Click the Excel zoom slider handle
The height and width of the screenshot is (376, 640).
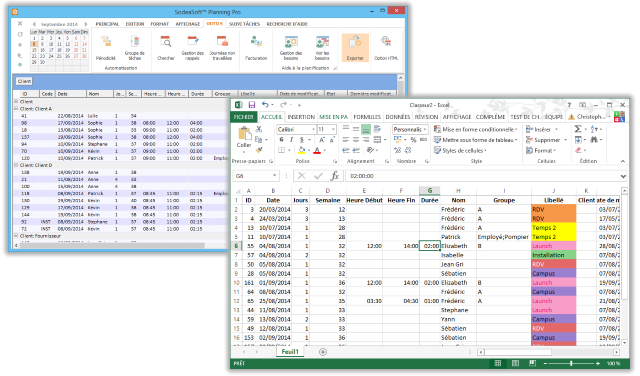tap(571, 363)
